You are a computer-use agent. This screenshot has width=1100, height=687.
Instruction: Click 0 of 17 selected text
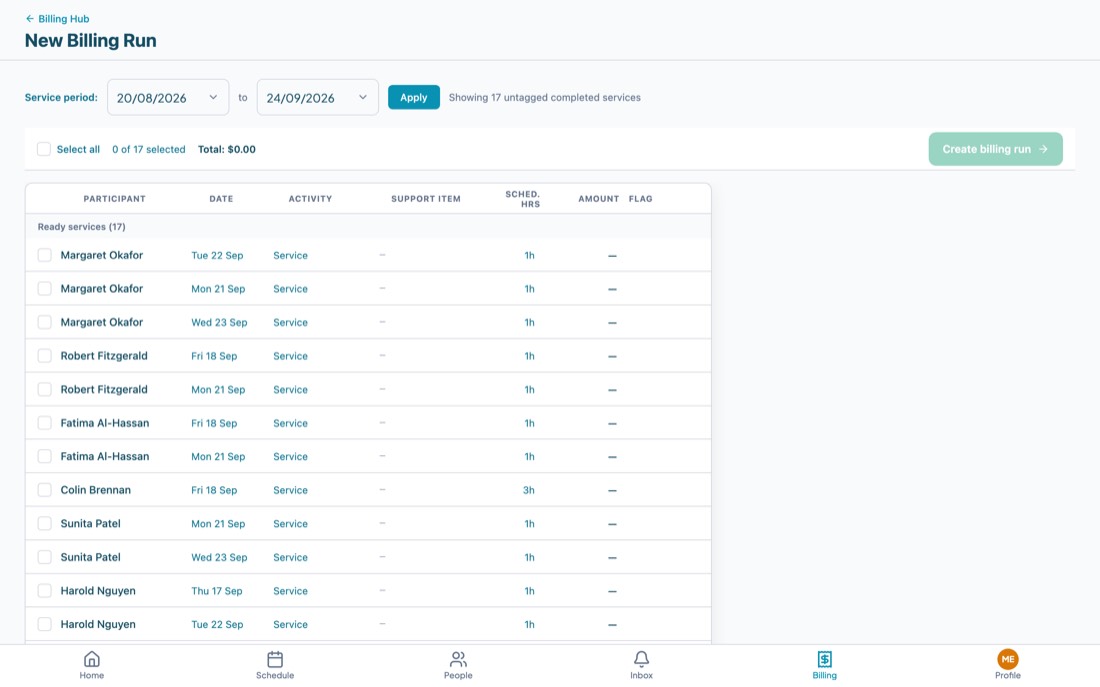149,149
